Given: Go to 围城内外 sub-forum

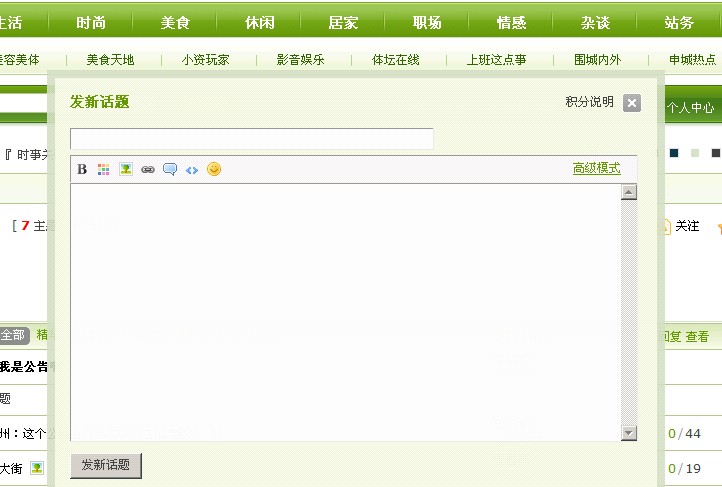Looking at the screenshot, I should pyautogui.click(x=597, y=60).
